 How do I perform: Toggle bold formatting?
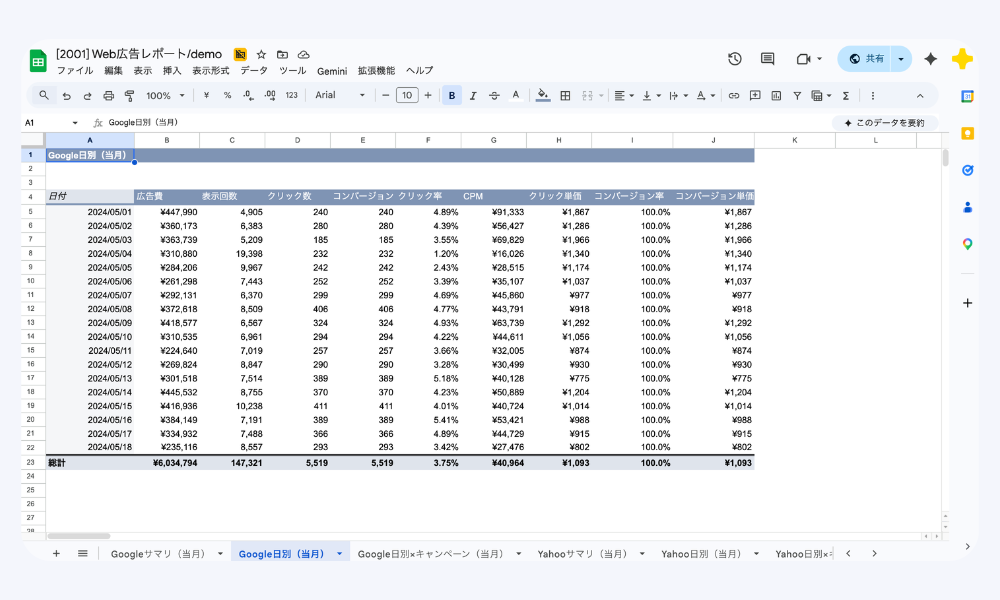click(x=452, y=96)
